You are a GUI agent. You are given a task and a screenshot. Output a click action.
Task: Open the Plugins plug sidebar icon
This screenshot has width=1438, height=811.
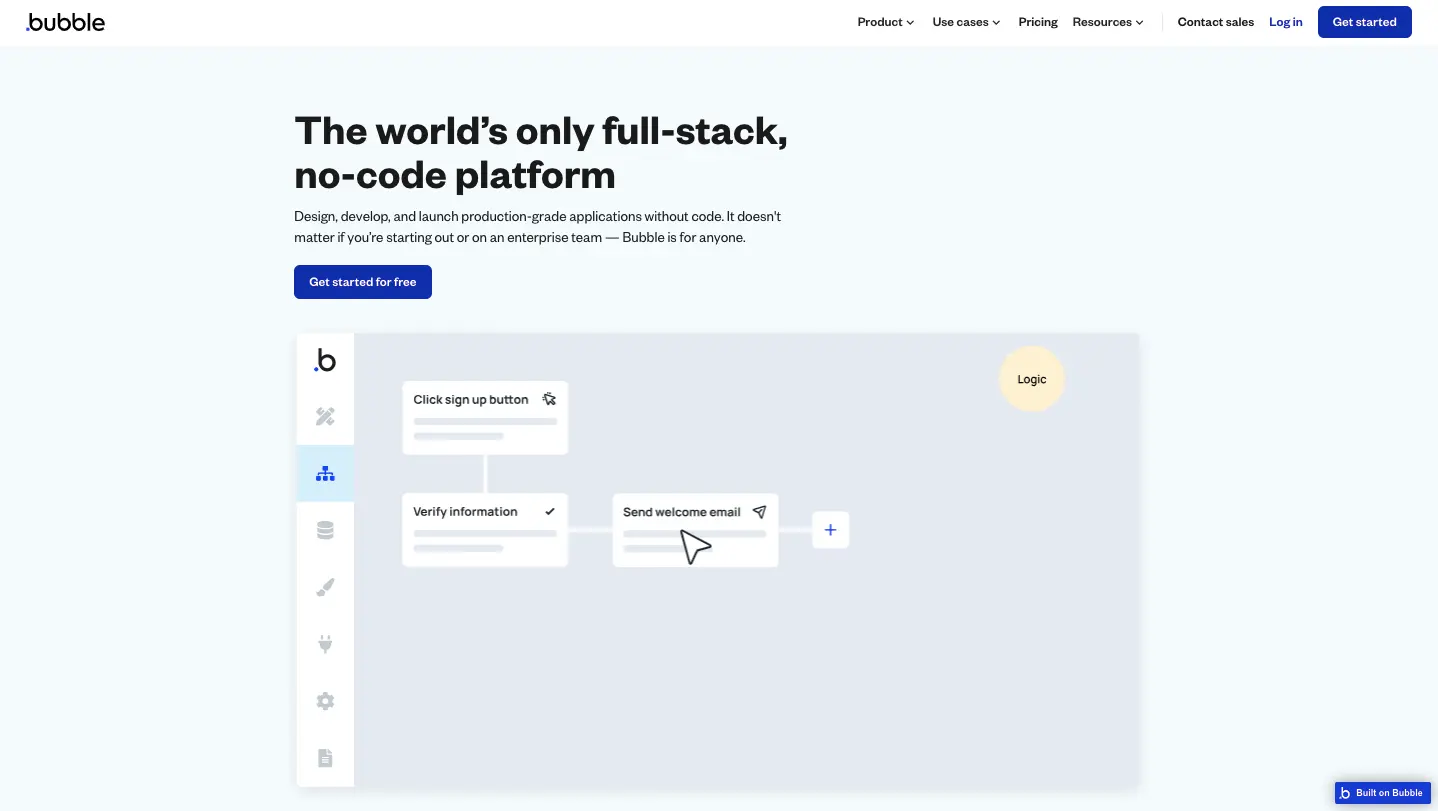click(325, 644)
